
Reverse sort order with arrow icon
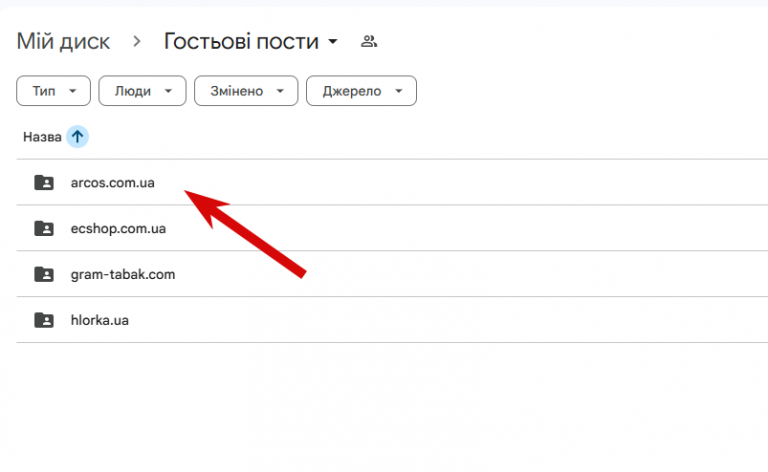pos(77,137)
